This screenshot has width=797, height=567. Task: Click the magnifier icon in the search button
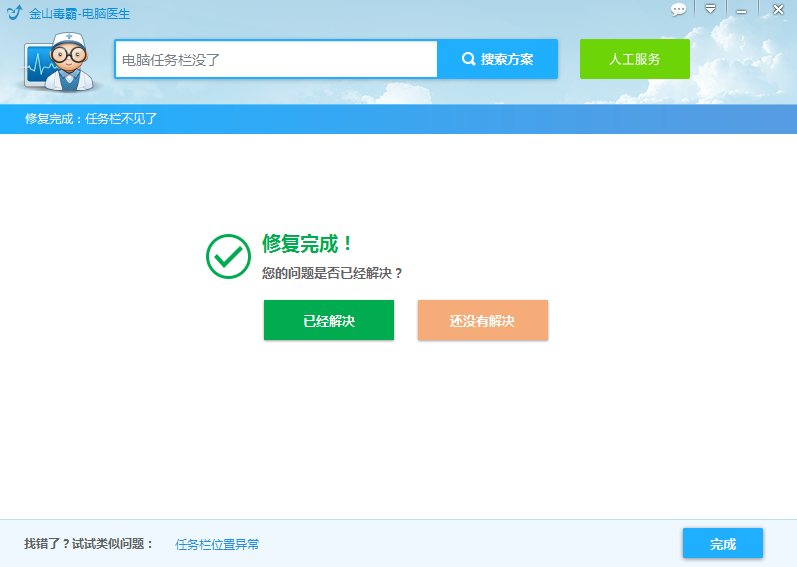click(x=468, y=60)
